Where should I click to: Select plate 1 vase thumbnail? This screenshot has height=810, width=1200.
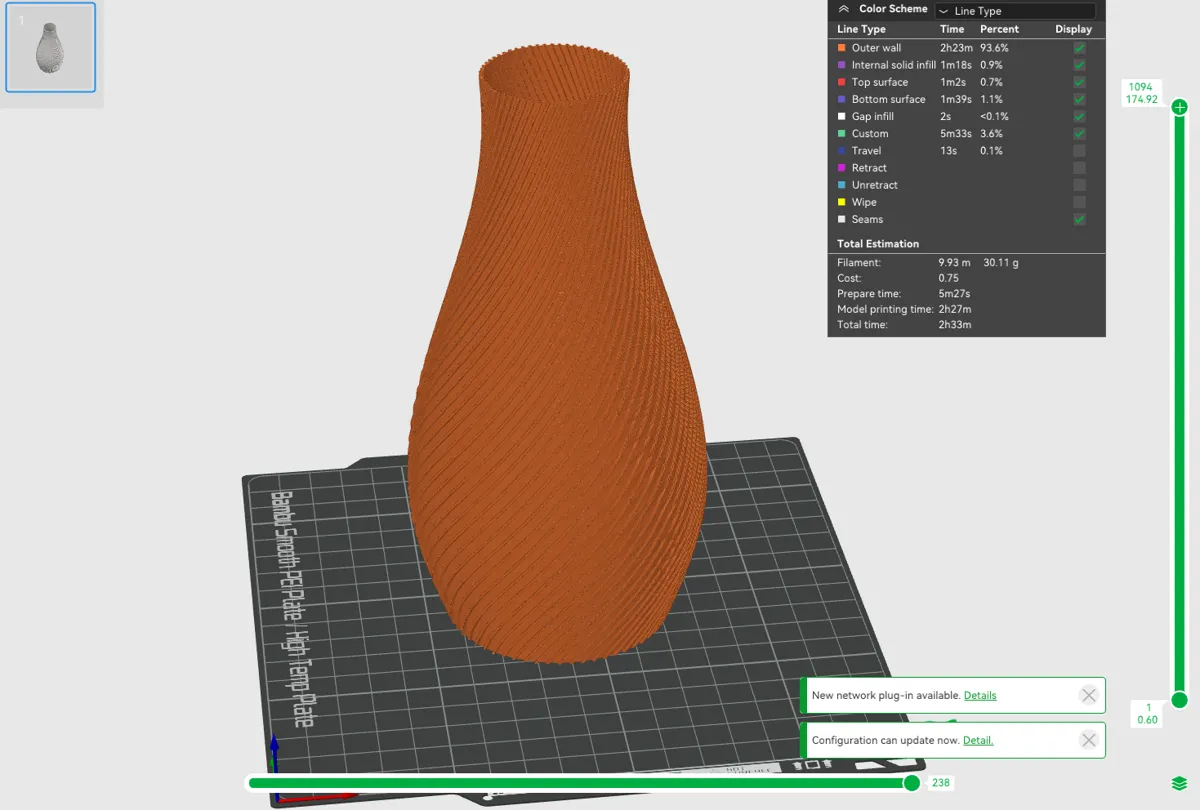[x=51, y=48]
